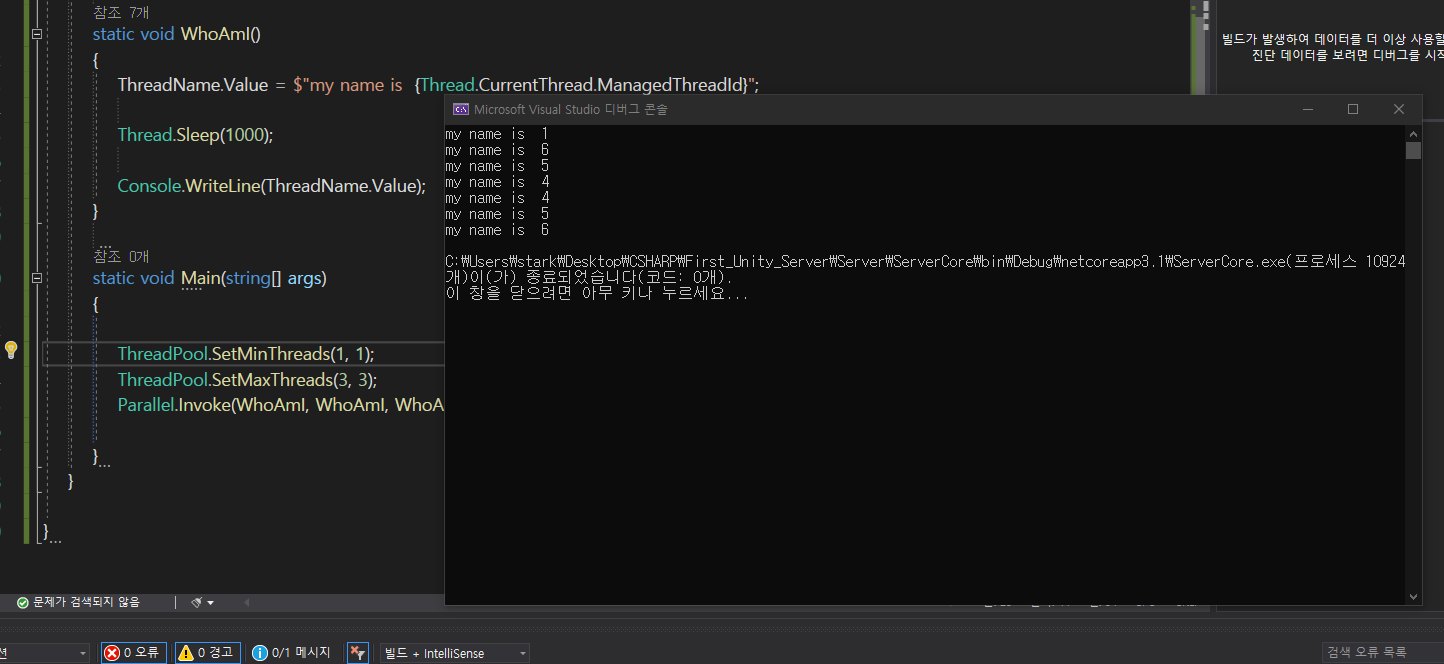Click the clear build filter icon
1444x664 pixels.
[x=358, y=653]
